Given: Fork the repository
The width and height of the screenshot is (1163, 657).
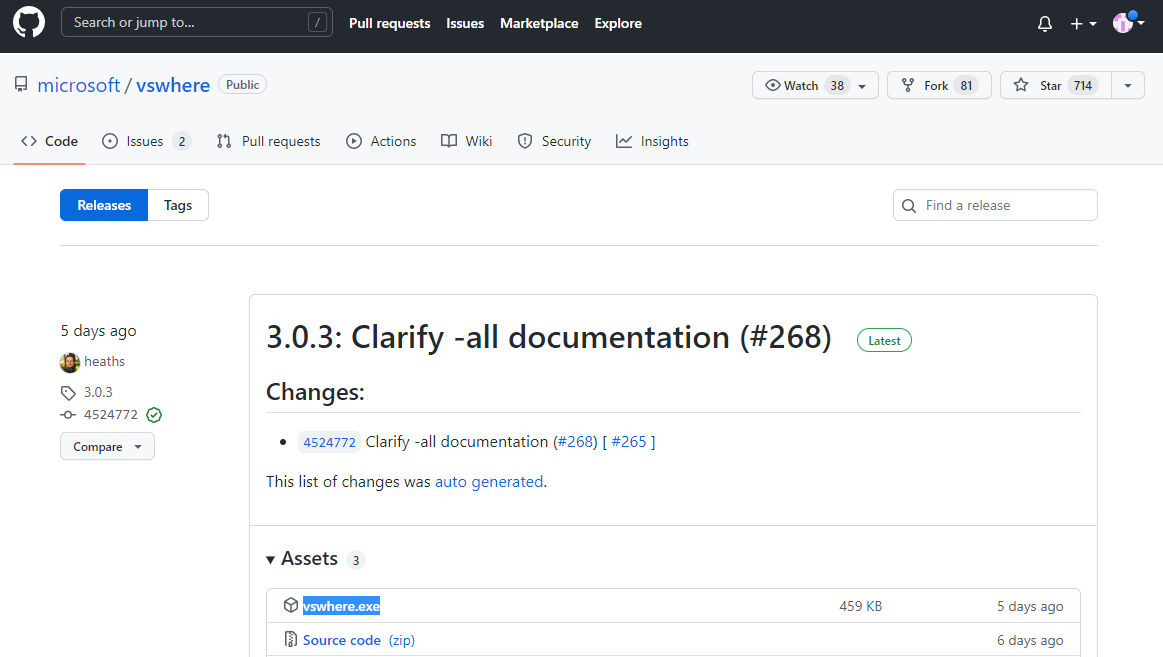Looking at the screenshot, I should tap(939, 85).
